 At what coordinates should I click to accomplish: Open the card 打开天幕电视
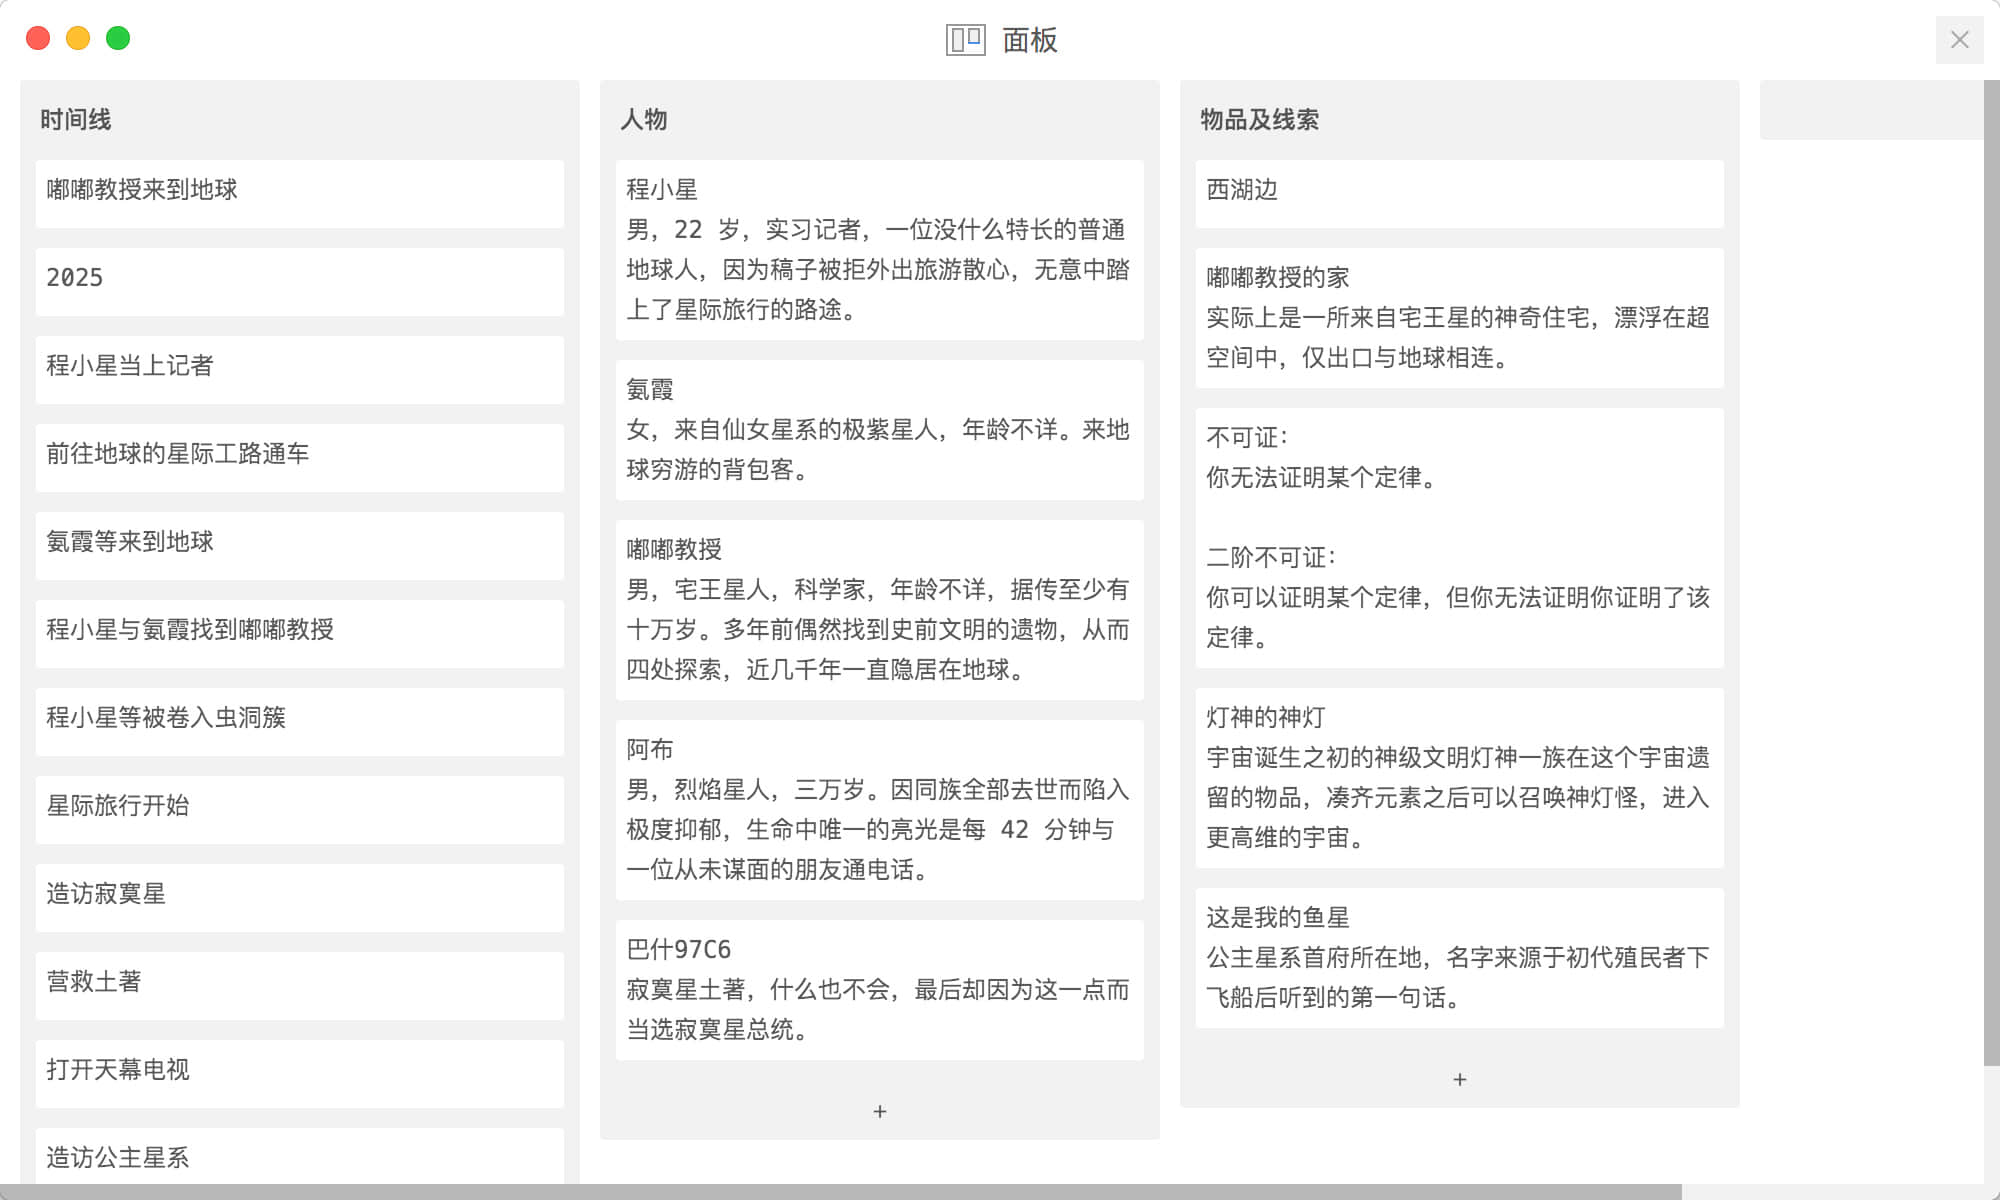300,1074
